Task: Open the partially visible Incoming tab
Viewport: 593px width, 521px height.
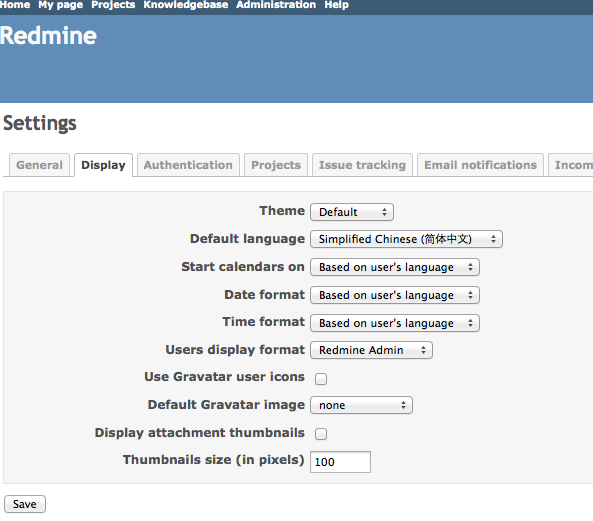Action: [571, 165]
